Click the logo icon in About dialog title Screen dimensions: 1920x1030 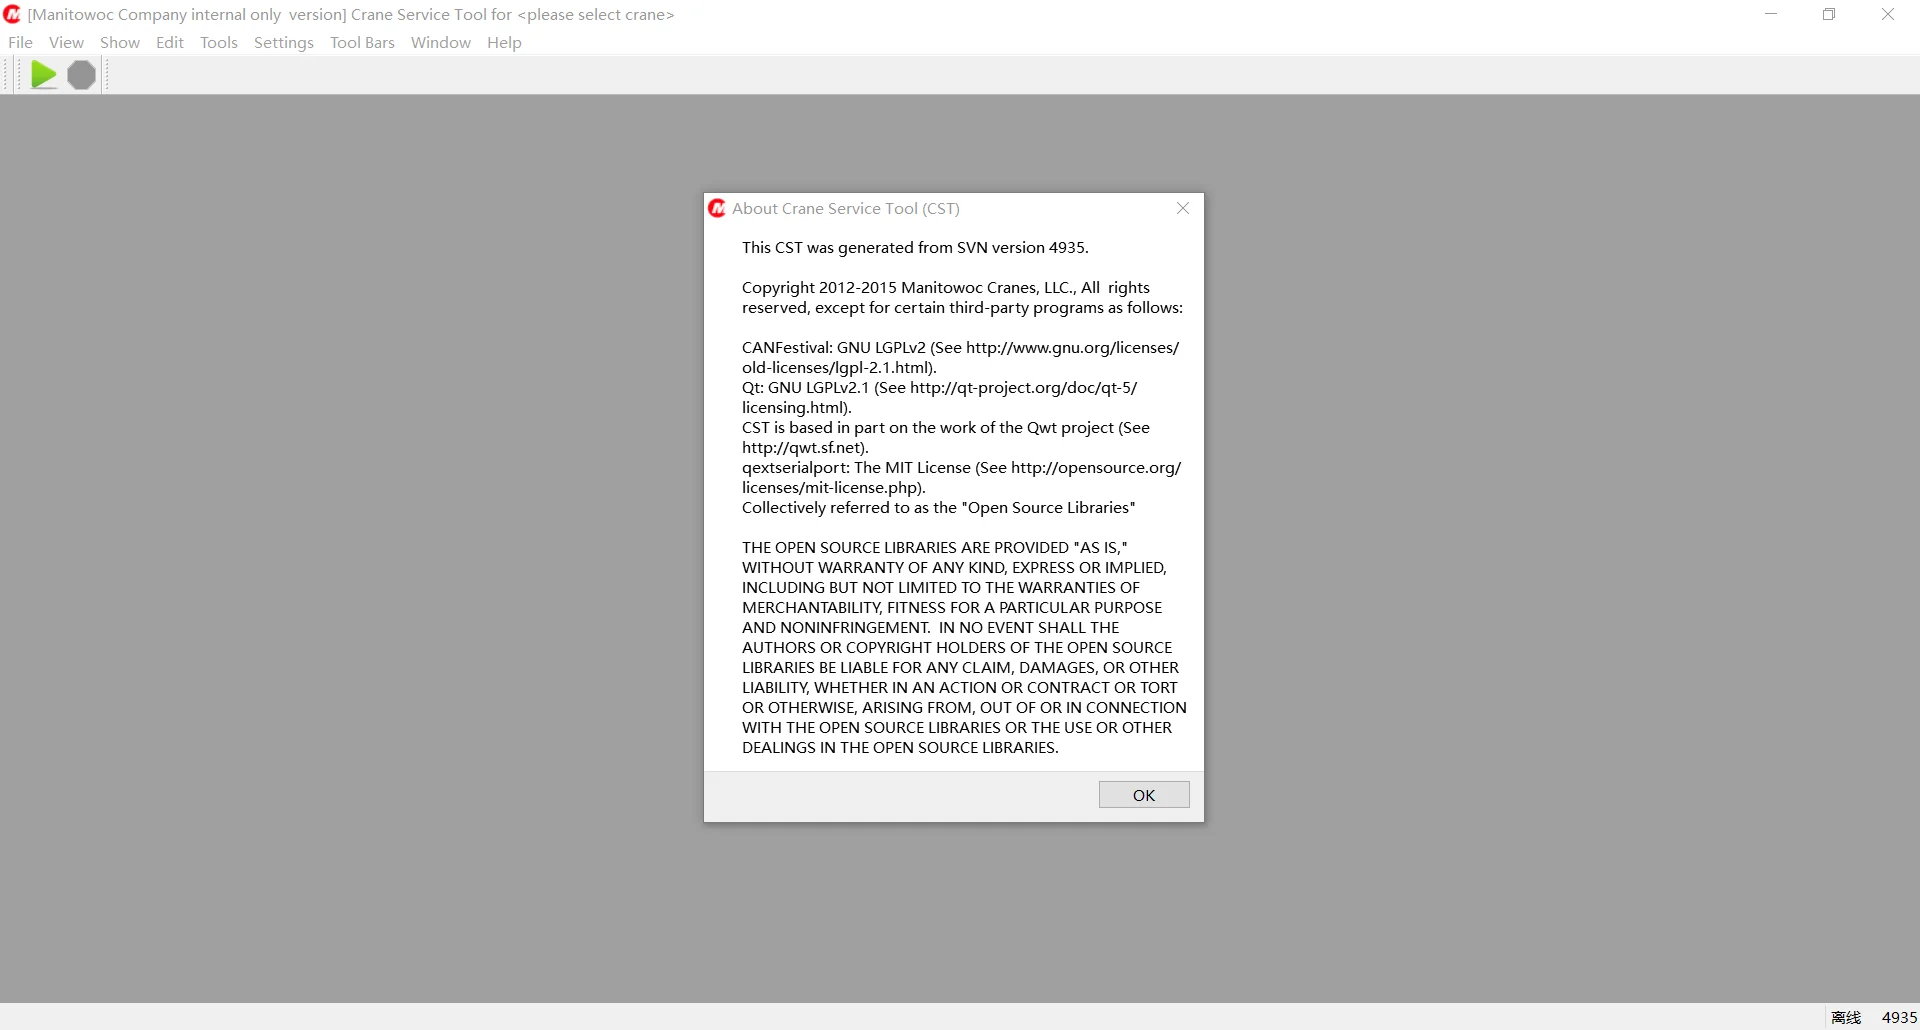pos(717,208)
